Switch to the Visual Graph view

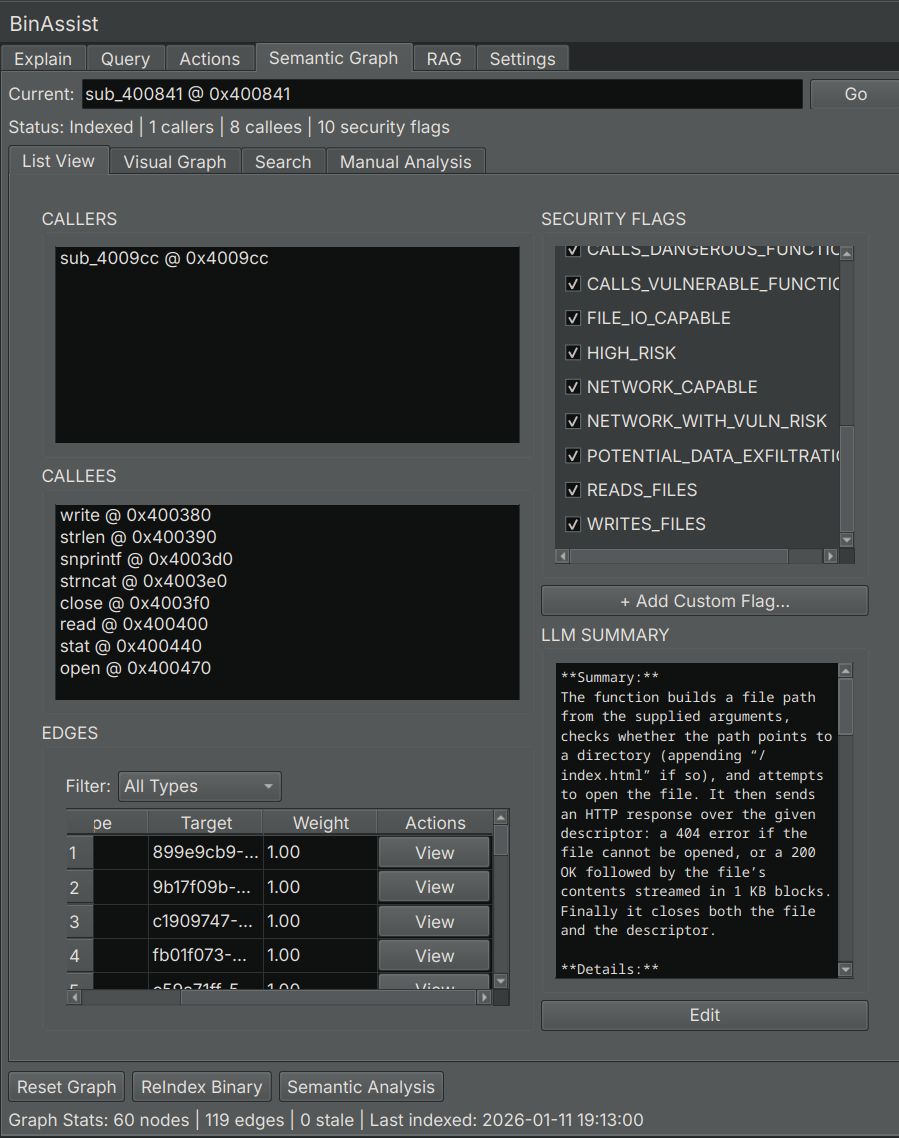[x=174, y=161]
